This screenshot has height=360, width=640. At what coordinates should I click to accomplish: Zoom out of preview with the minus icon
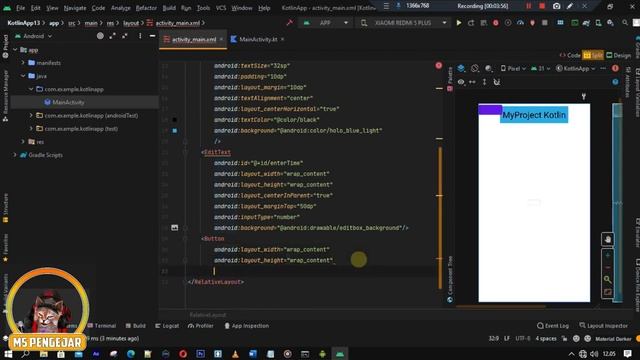[607, 267]
